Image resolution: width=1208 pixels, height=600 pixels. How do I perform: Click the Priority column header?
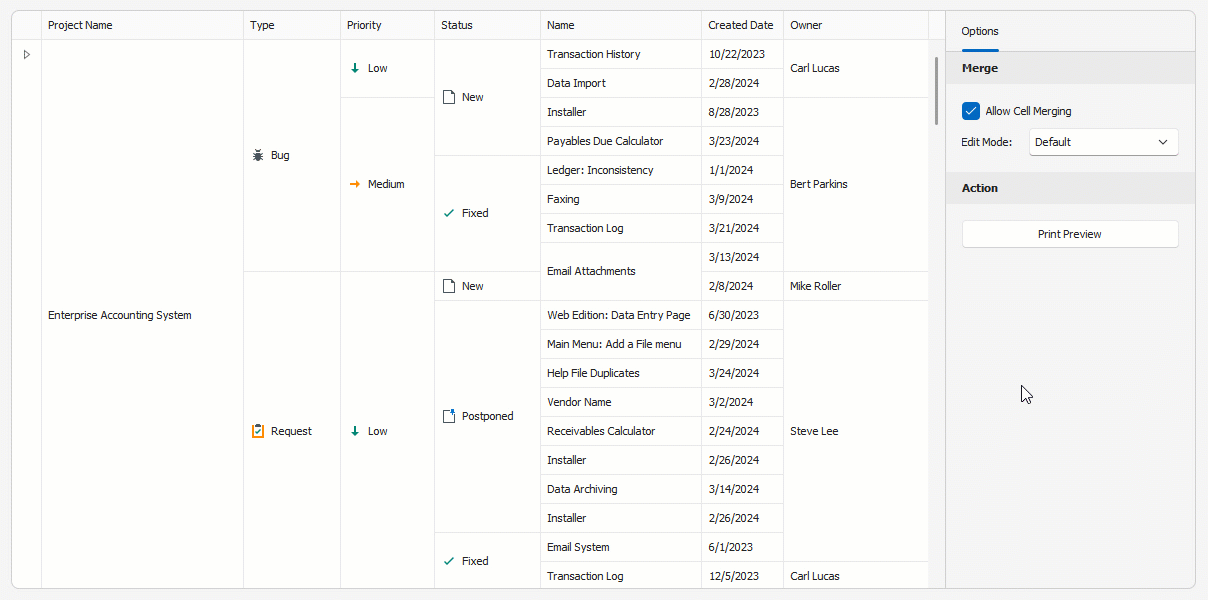click(388, 25)
